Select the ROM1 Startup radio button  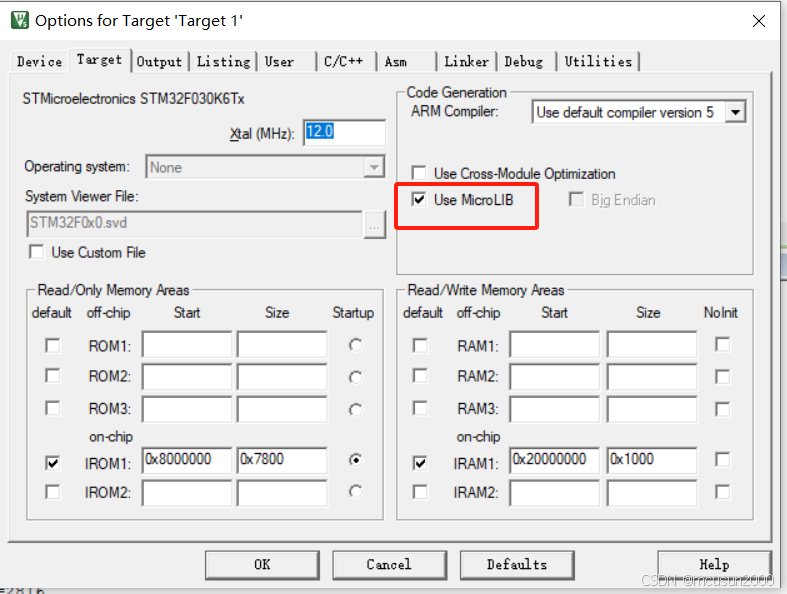click(x=355, y=345)
